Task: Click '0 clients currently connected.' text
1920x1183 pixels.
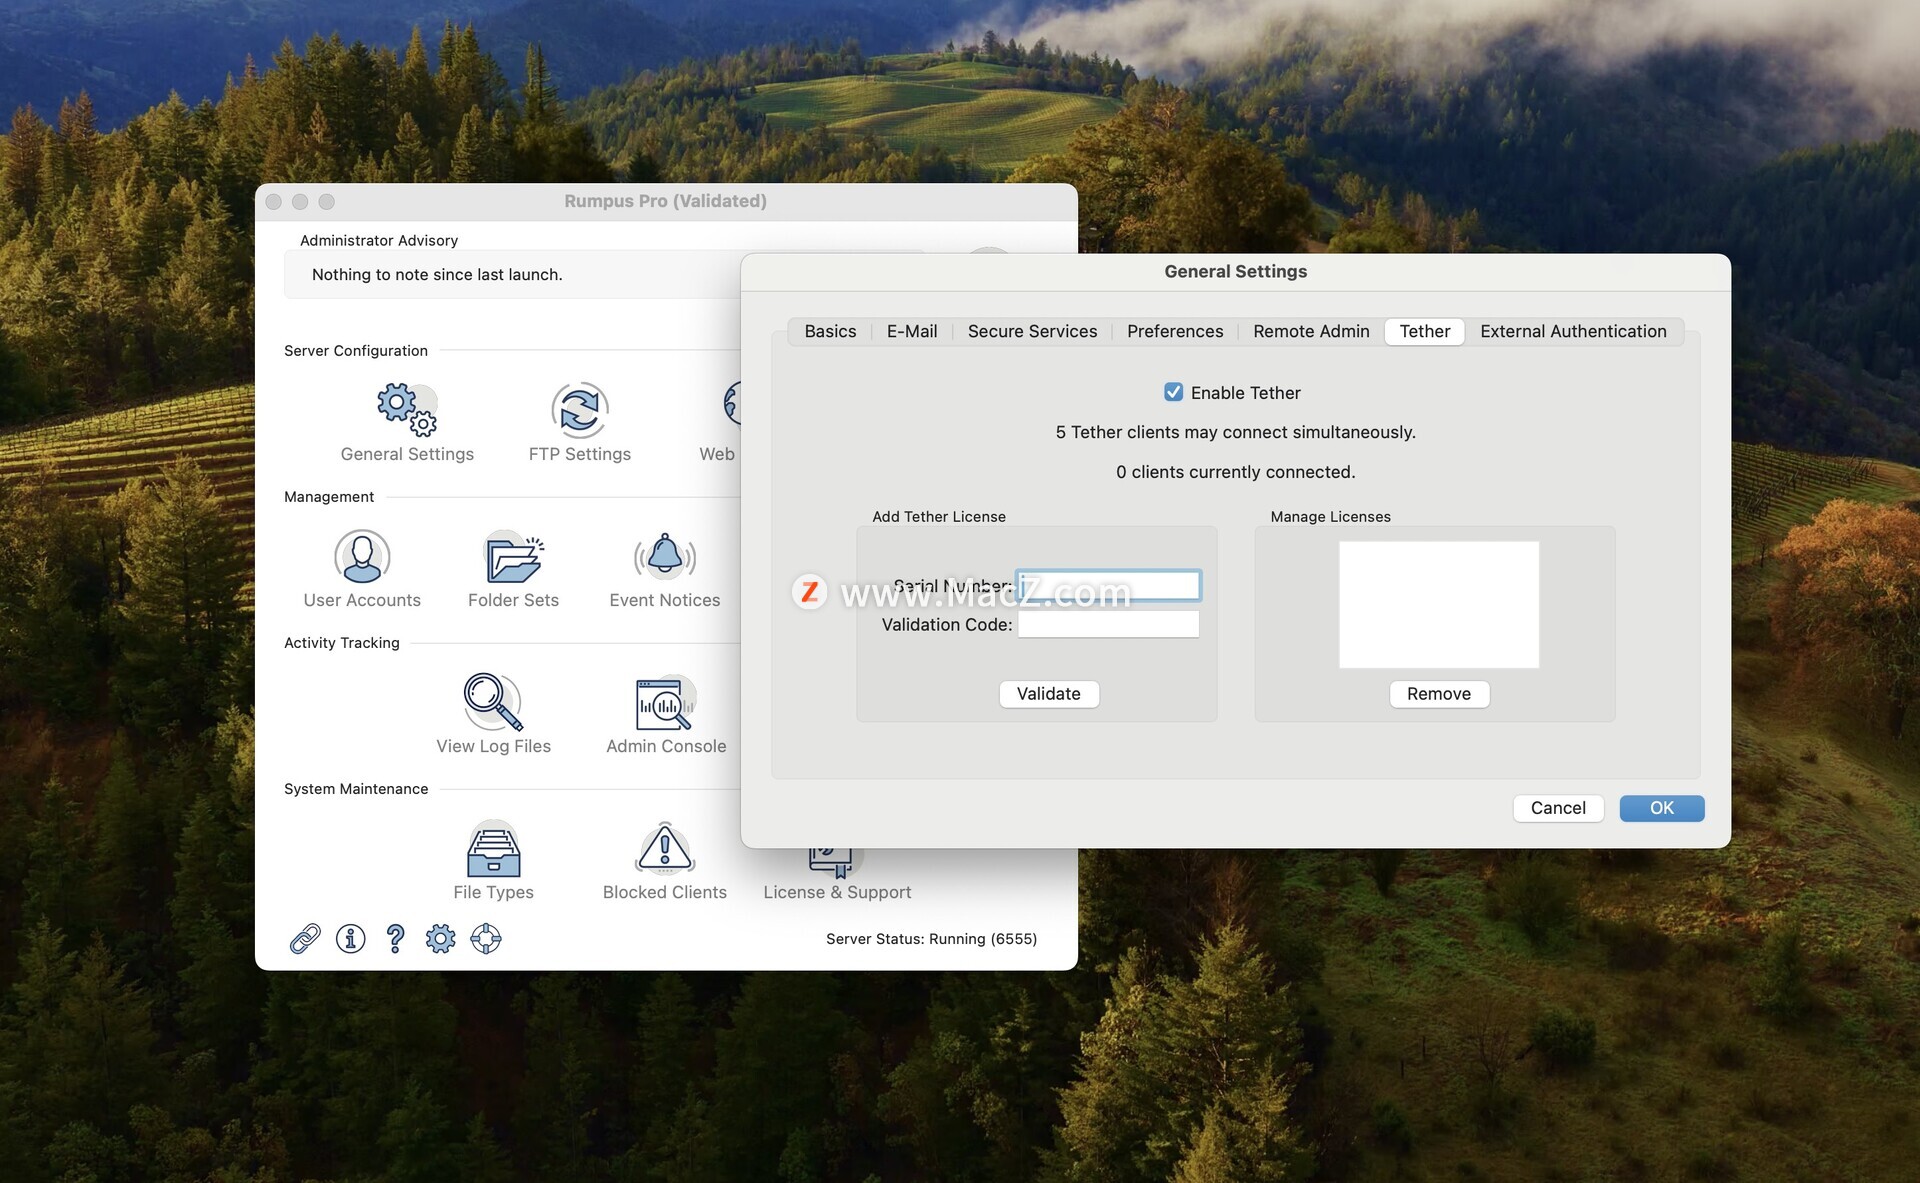Action: pos(1235,472)
